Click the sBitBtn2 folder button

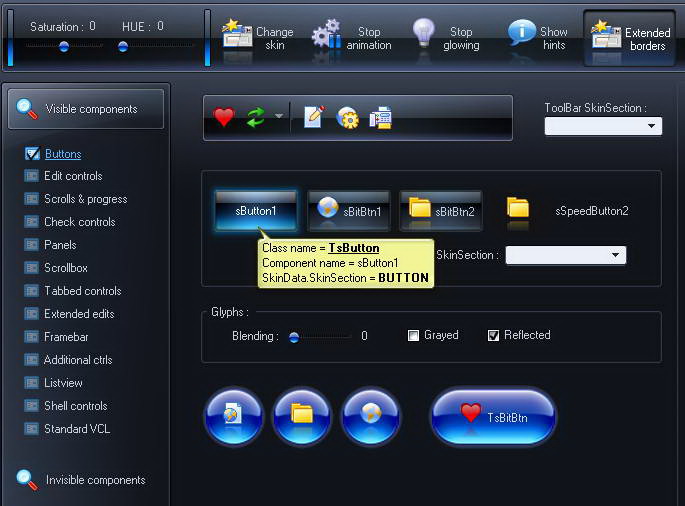[x=441, y=211]
